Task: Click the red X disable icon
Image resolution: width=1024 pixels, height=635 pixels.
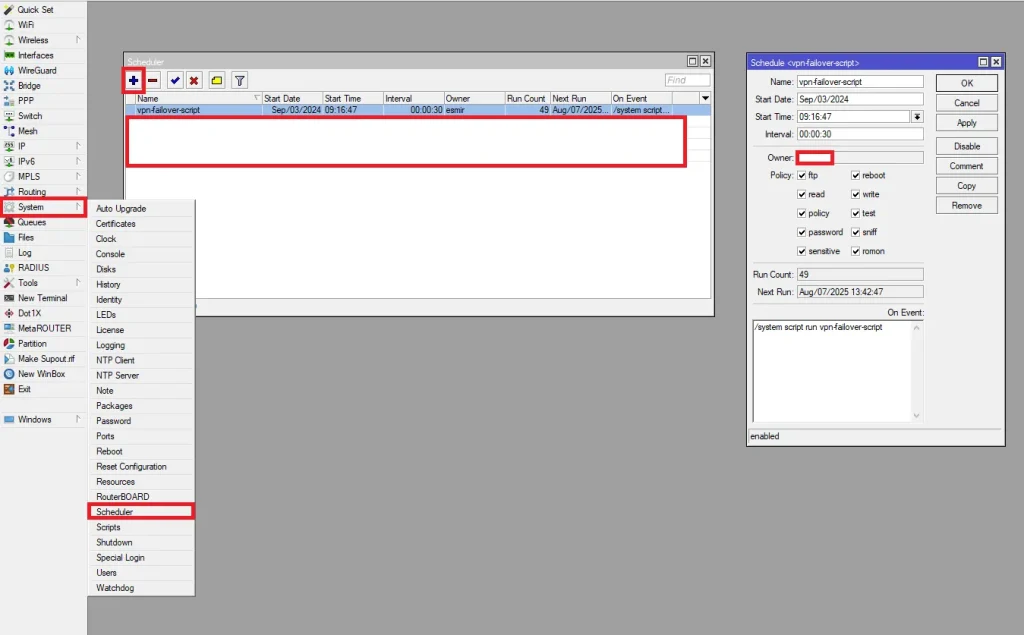Action: pyautogui.click(x=194, y=80)
